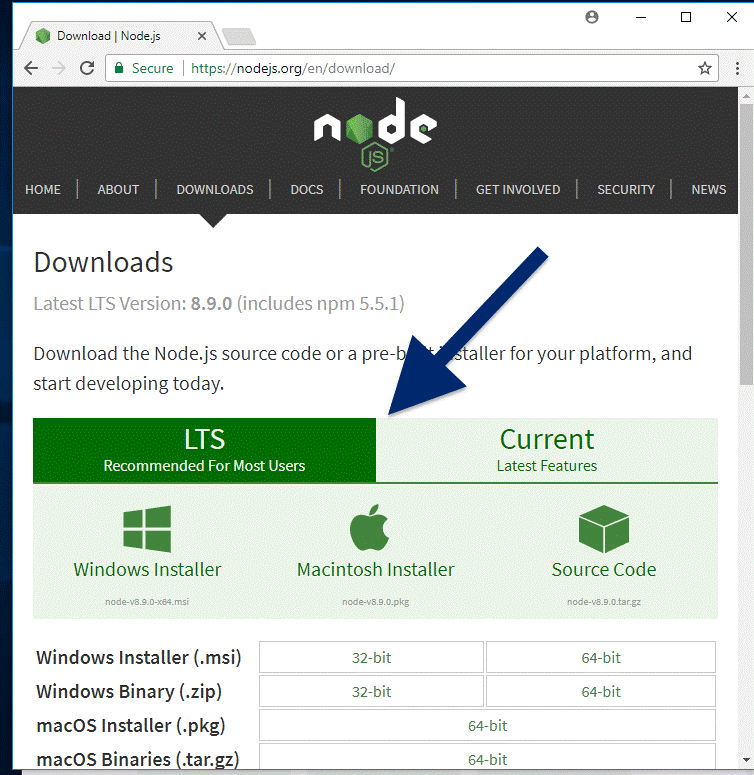Download 32-bit Windows Binary (.zip)
The image size is (754, 775).
coord(371,691)
